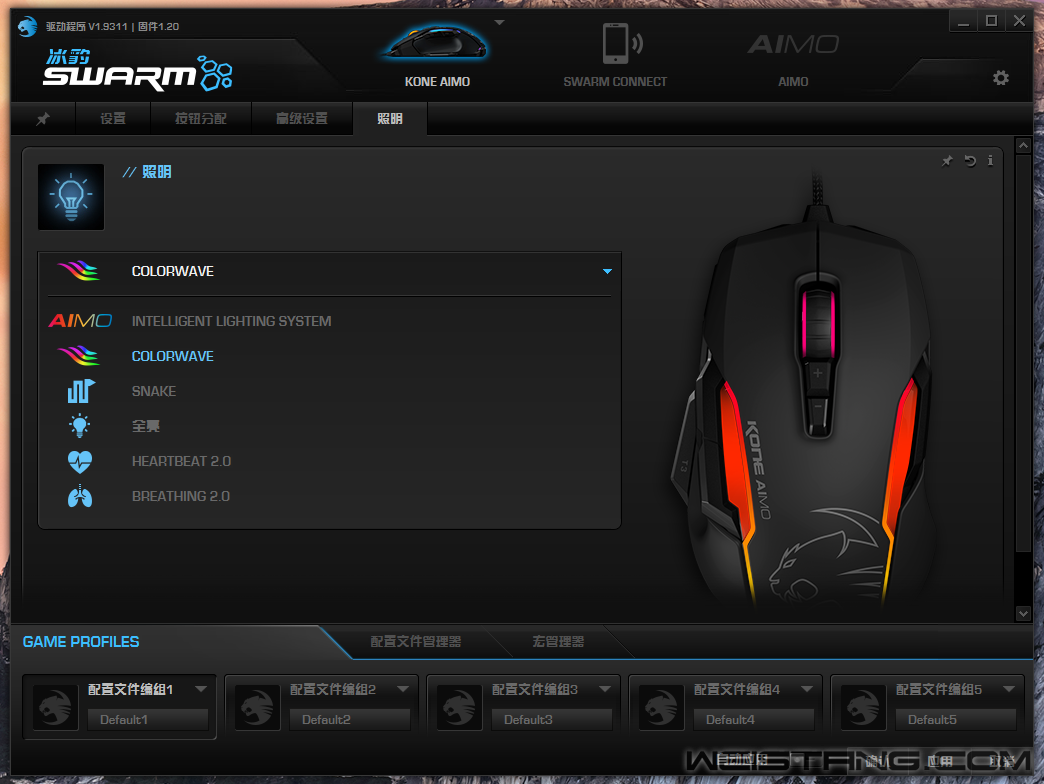The image size is (1044, 784).
Task: Expand the 配置文件编组4 profile dropdown arrow
Action: (x=807, y=689)
